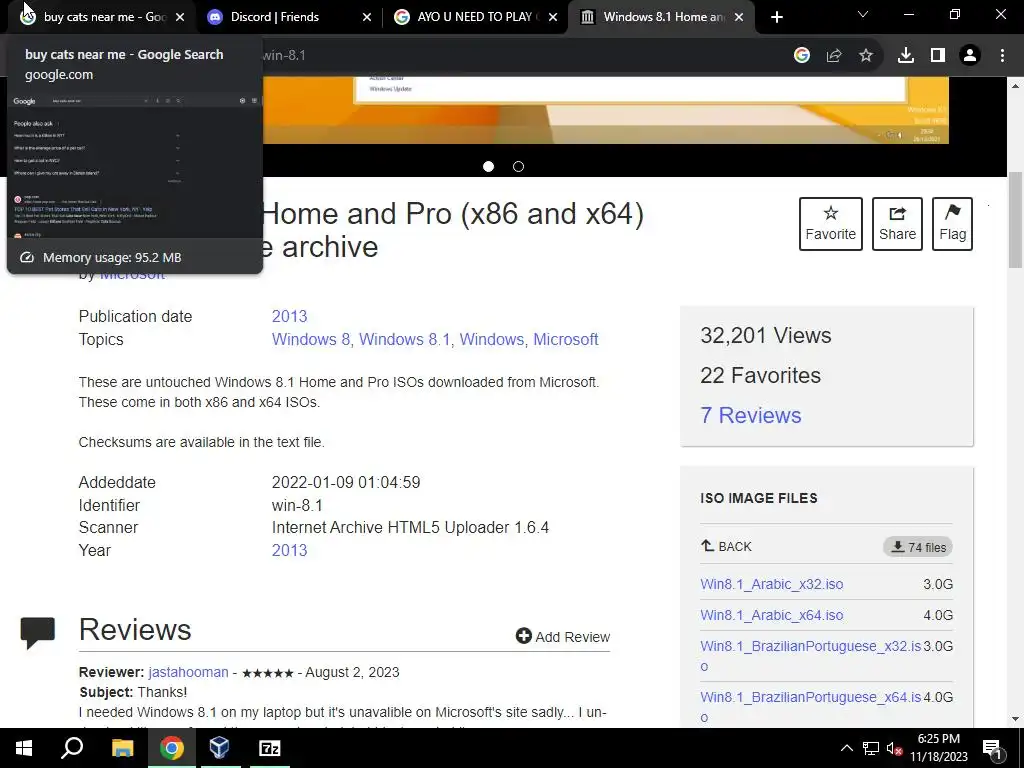Open a new tab with the plus icon
1024x768 pixels.
776,17
